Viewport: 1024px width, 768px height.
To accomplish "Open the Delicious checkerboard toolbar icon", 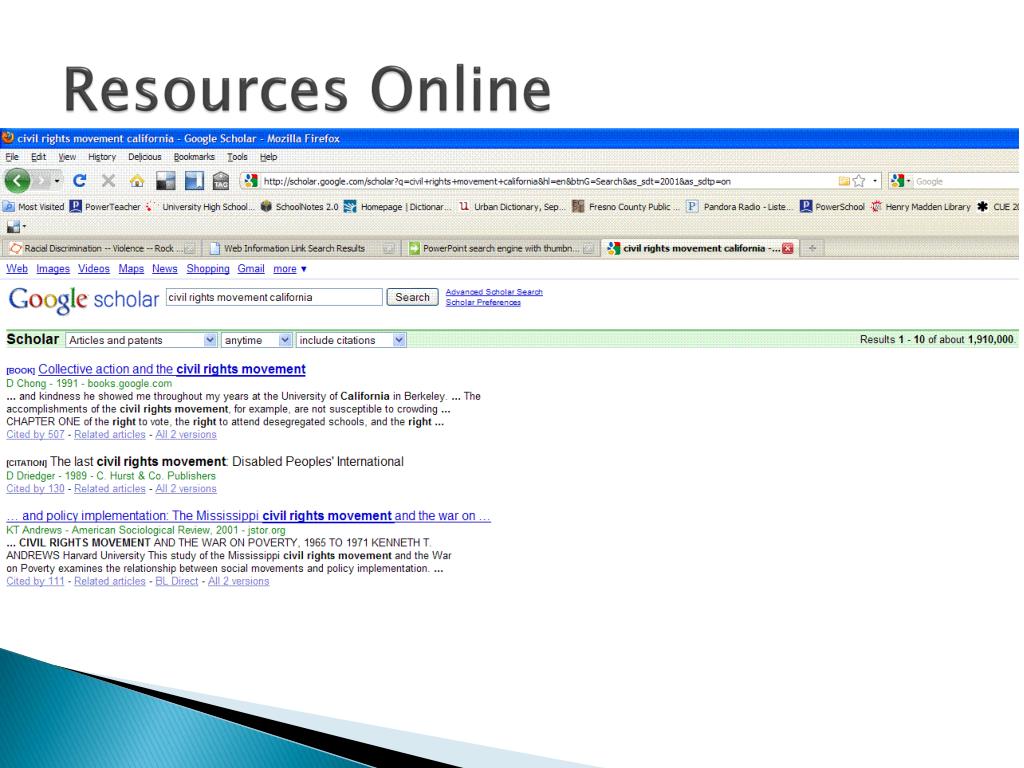I will (165, 181).
